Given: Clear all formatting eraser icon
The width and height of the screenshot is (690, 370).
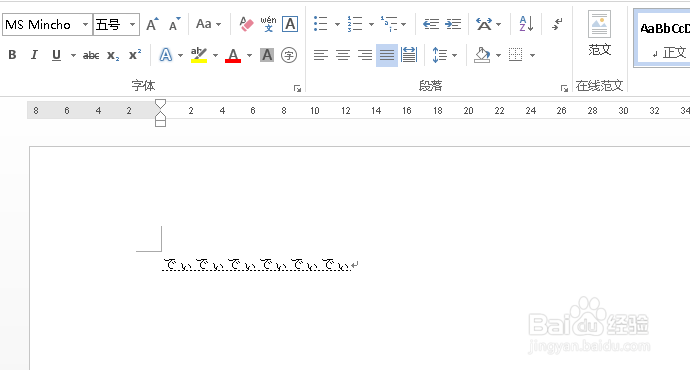Looking at the screenshot, I should (246, 24).
